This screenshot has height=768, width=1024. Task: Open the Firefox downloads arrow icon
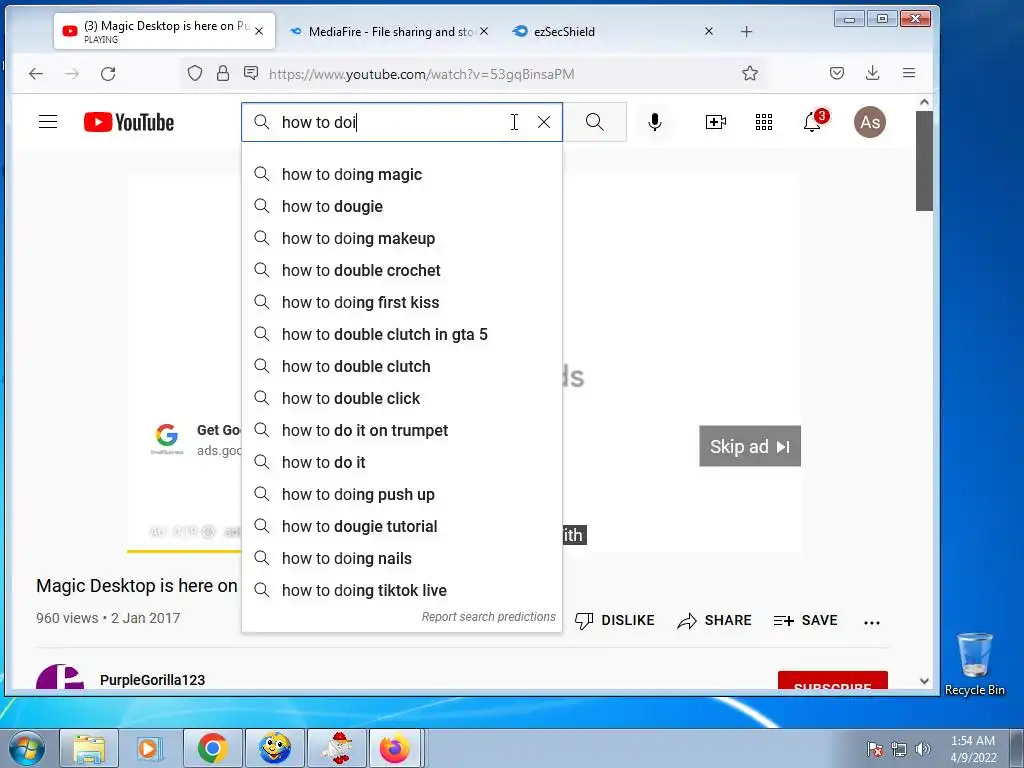pyautogui.click(x=872, y=73)
